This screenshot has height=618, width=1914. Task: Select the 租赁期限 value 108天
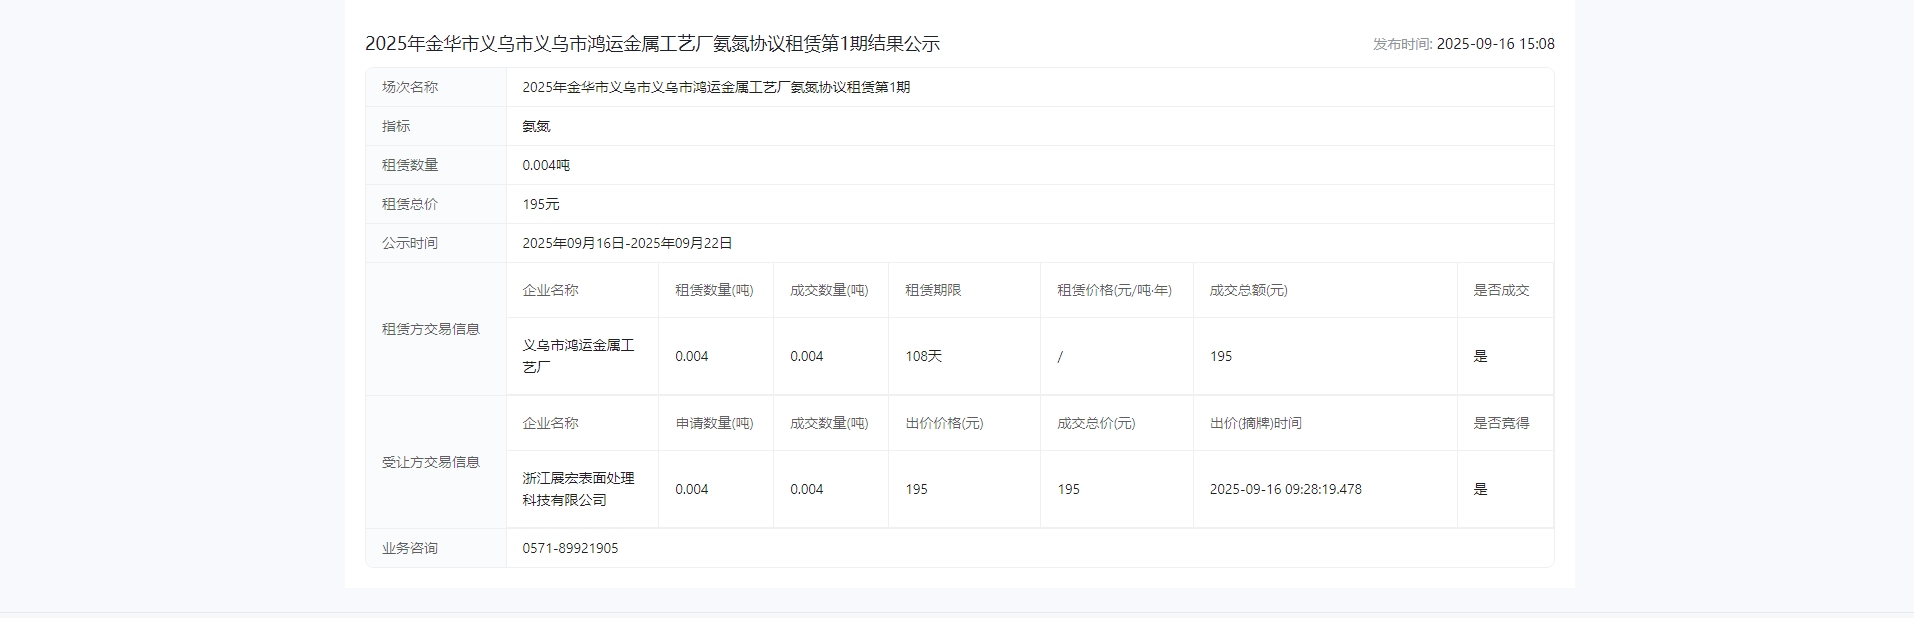point(923,356)
